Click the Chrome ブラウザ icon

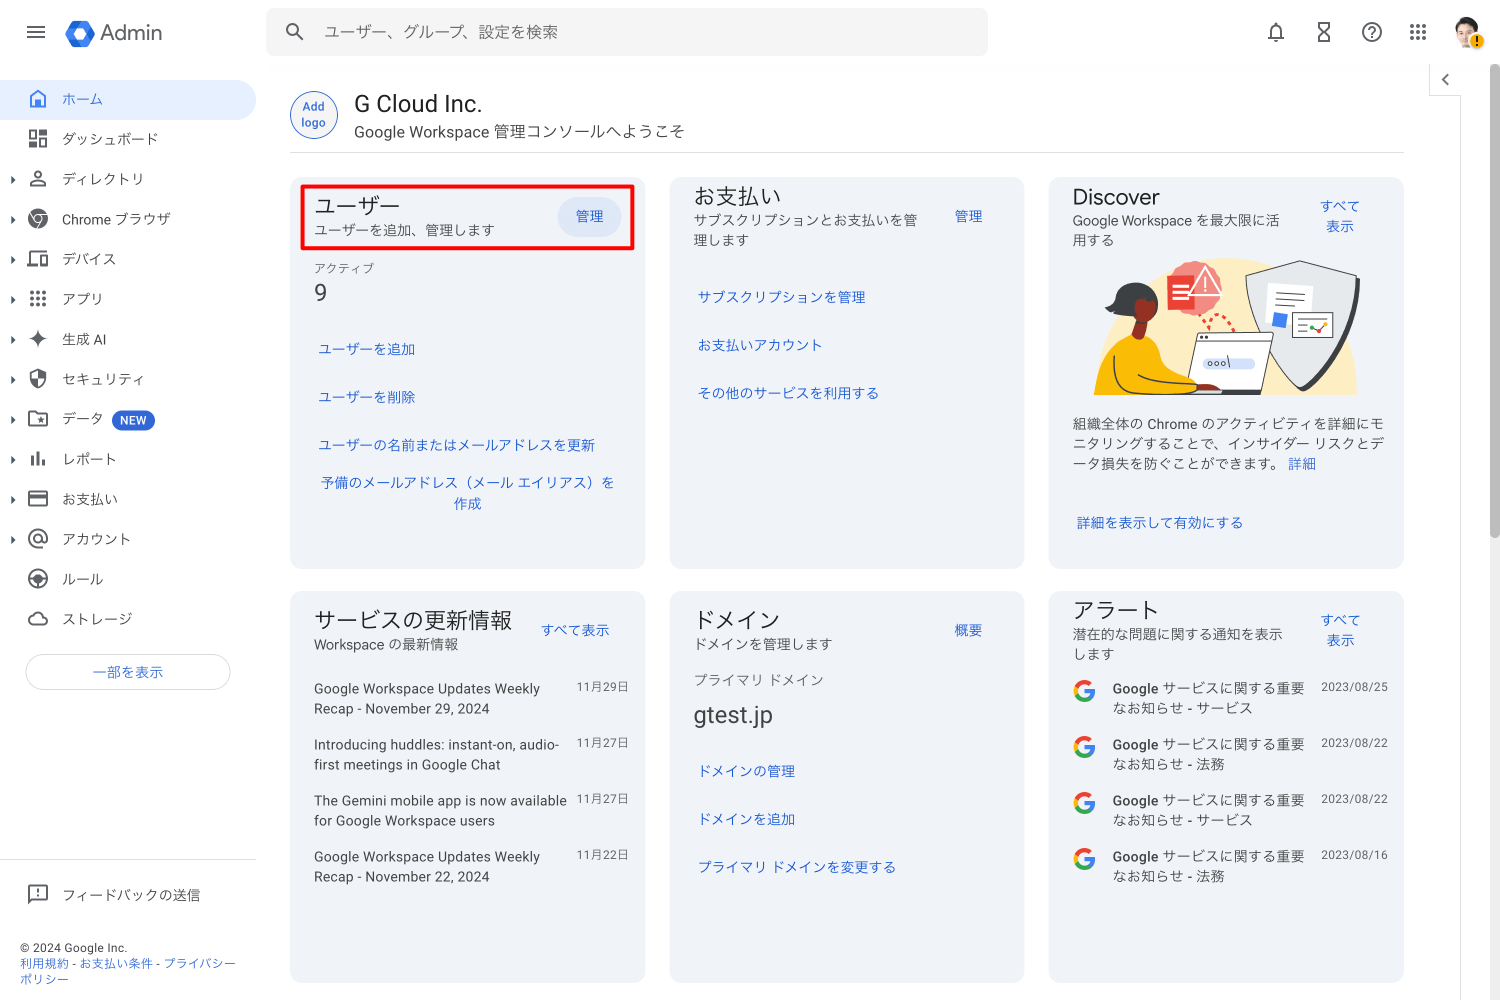click(38, 219)
